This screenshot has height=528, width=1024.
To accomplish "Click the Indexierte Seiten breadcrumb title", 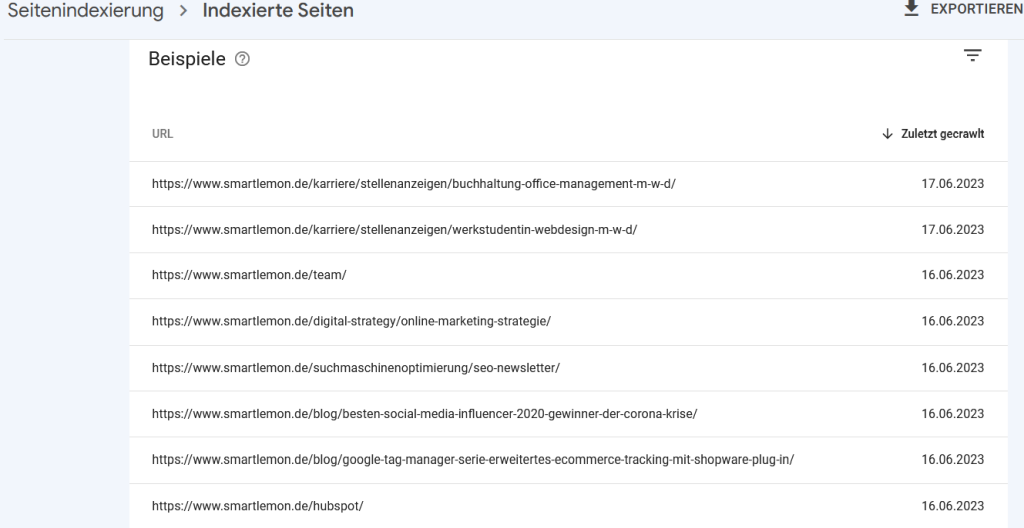I will 278,10.
